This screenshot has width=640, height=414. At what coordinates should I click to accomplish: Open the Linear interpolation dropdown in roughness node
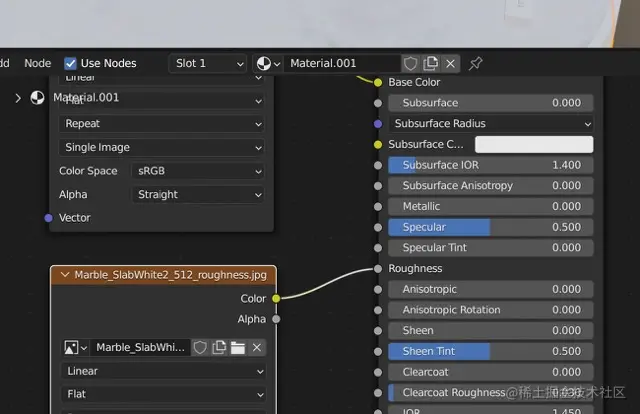click(164, 371)
